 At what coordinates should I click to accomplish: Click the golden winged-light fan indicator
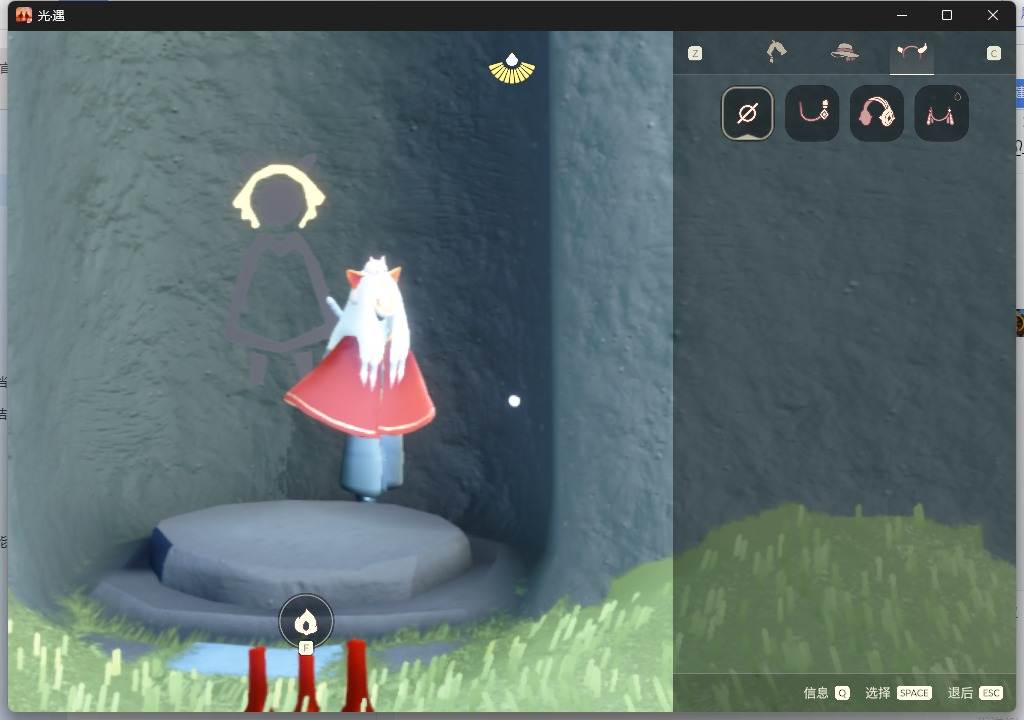pyautogui.click(x=512, y=69)
